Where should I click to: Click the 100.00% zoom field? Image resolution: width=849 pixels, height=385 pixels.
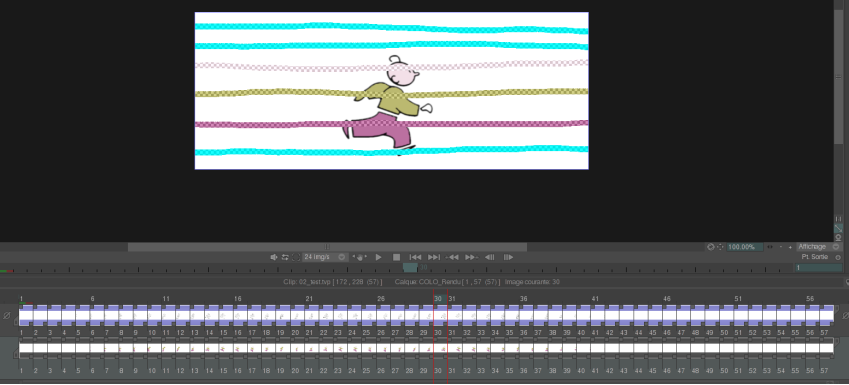[744, 247]
